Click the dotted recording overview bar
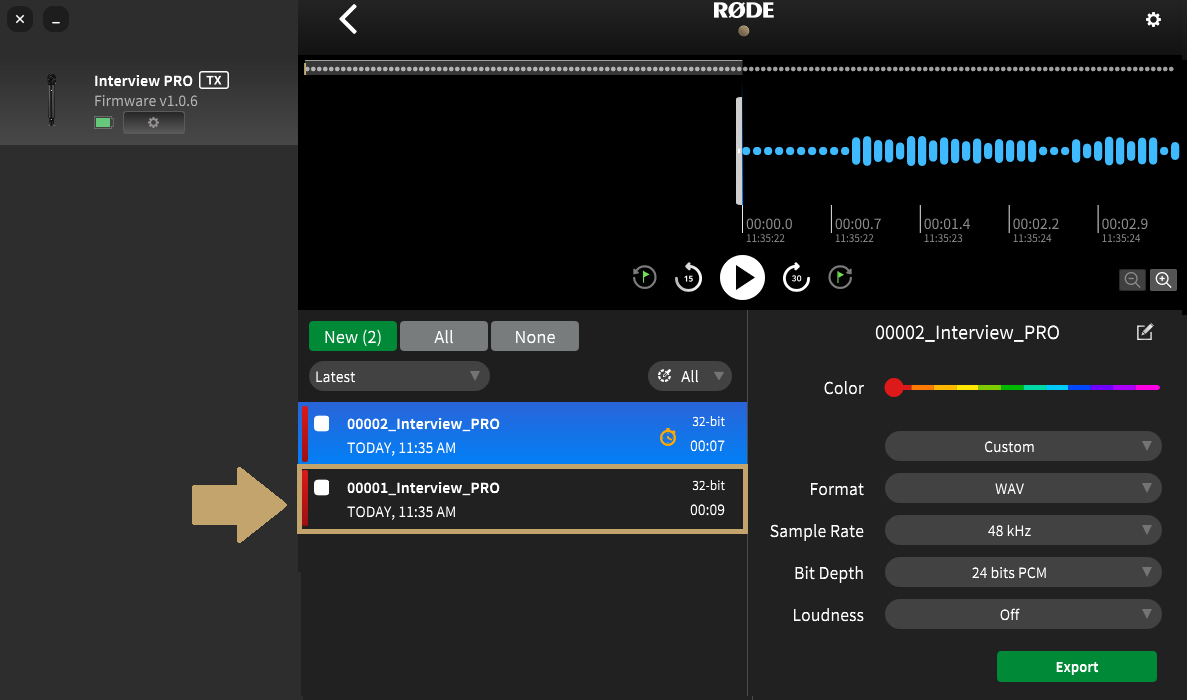Image resolution: width=1187 pixels, height=700 pixels. coord(739,69)
